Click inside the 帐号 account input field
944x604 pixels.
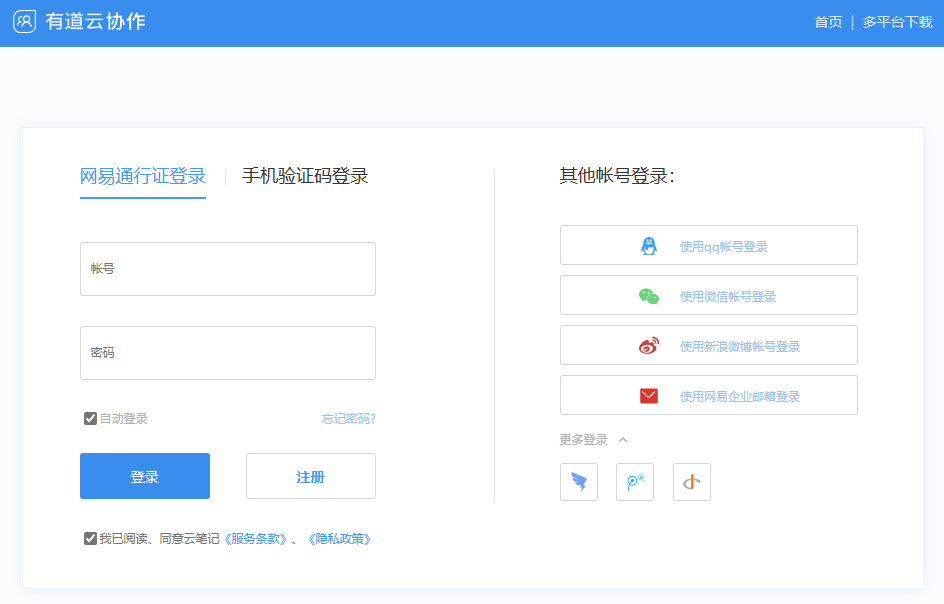(x=227, y=268)
